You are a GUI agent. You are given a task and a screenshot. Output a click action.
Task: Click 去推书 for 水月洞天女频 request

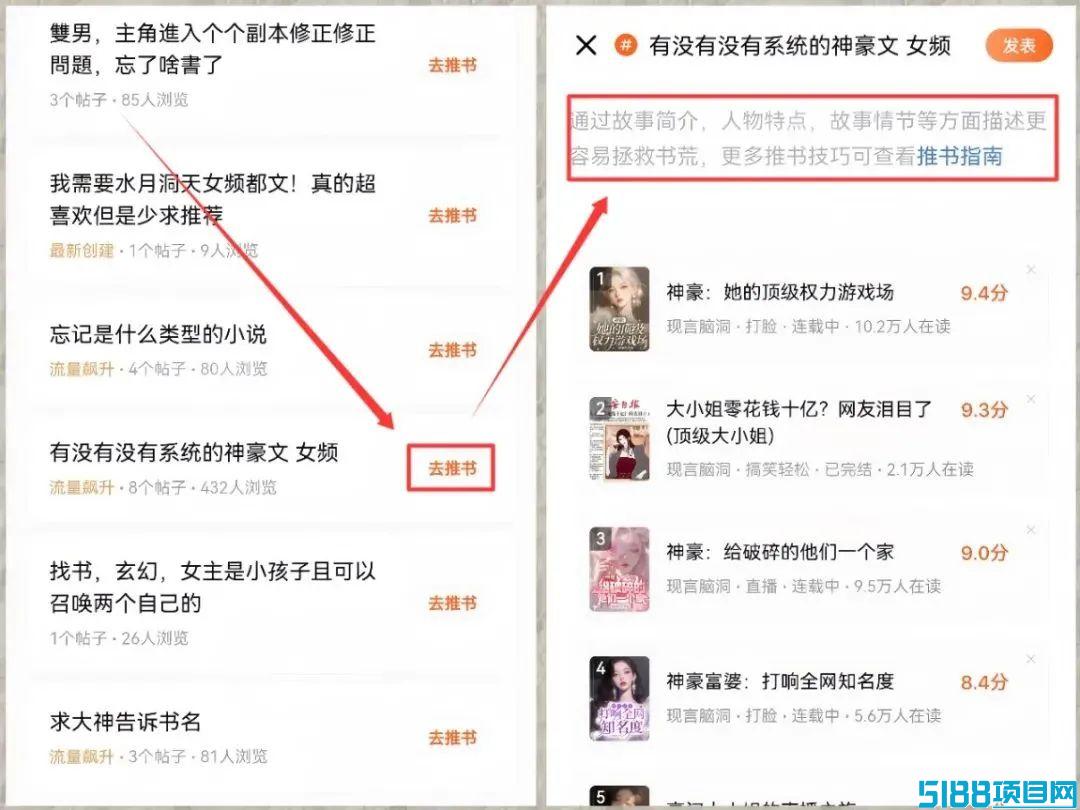click(452, 216)
